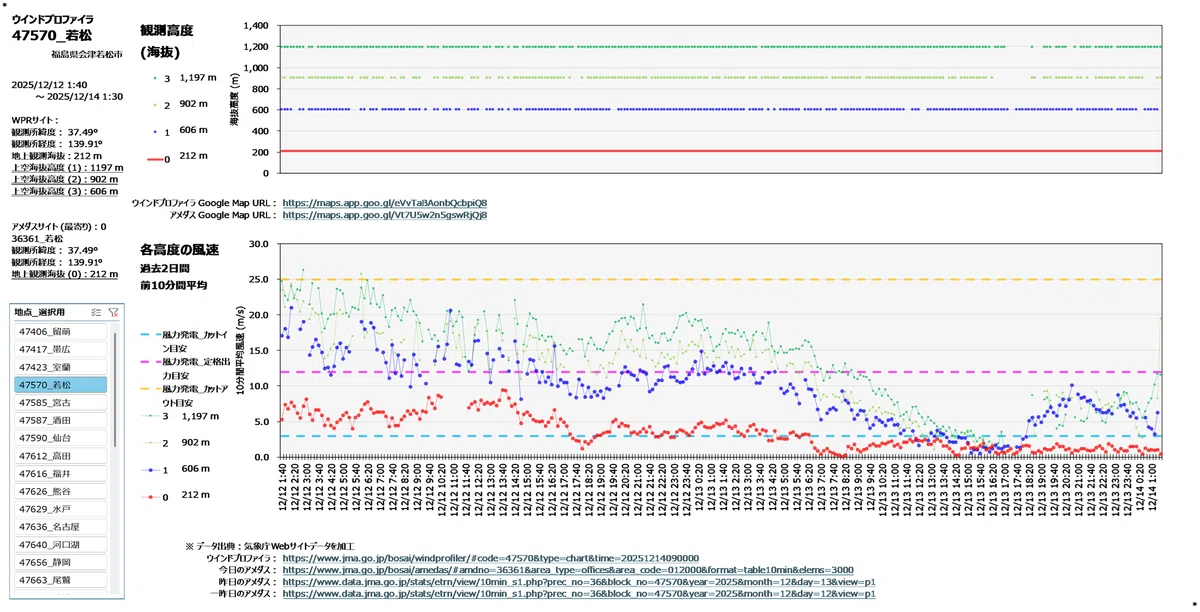
Task: Click wind chart legend entry 902 m
Action: click(175, 442)
